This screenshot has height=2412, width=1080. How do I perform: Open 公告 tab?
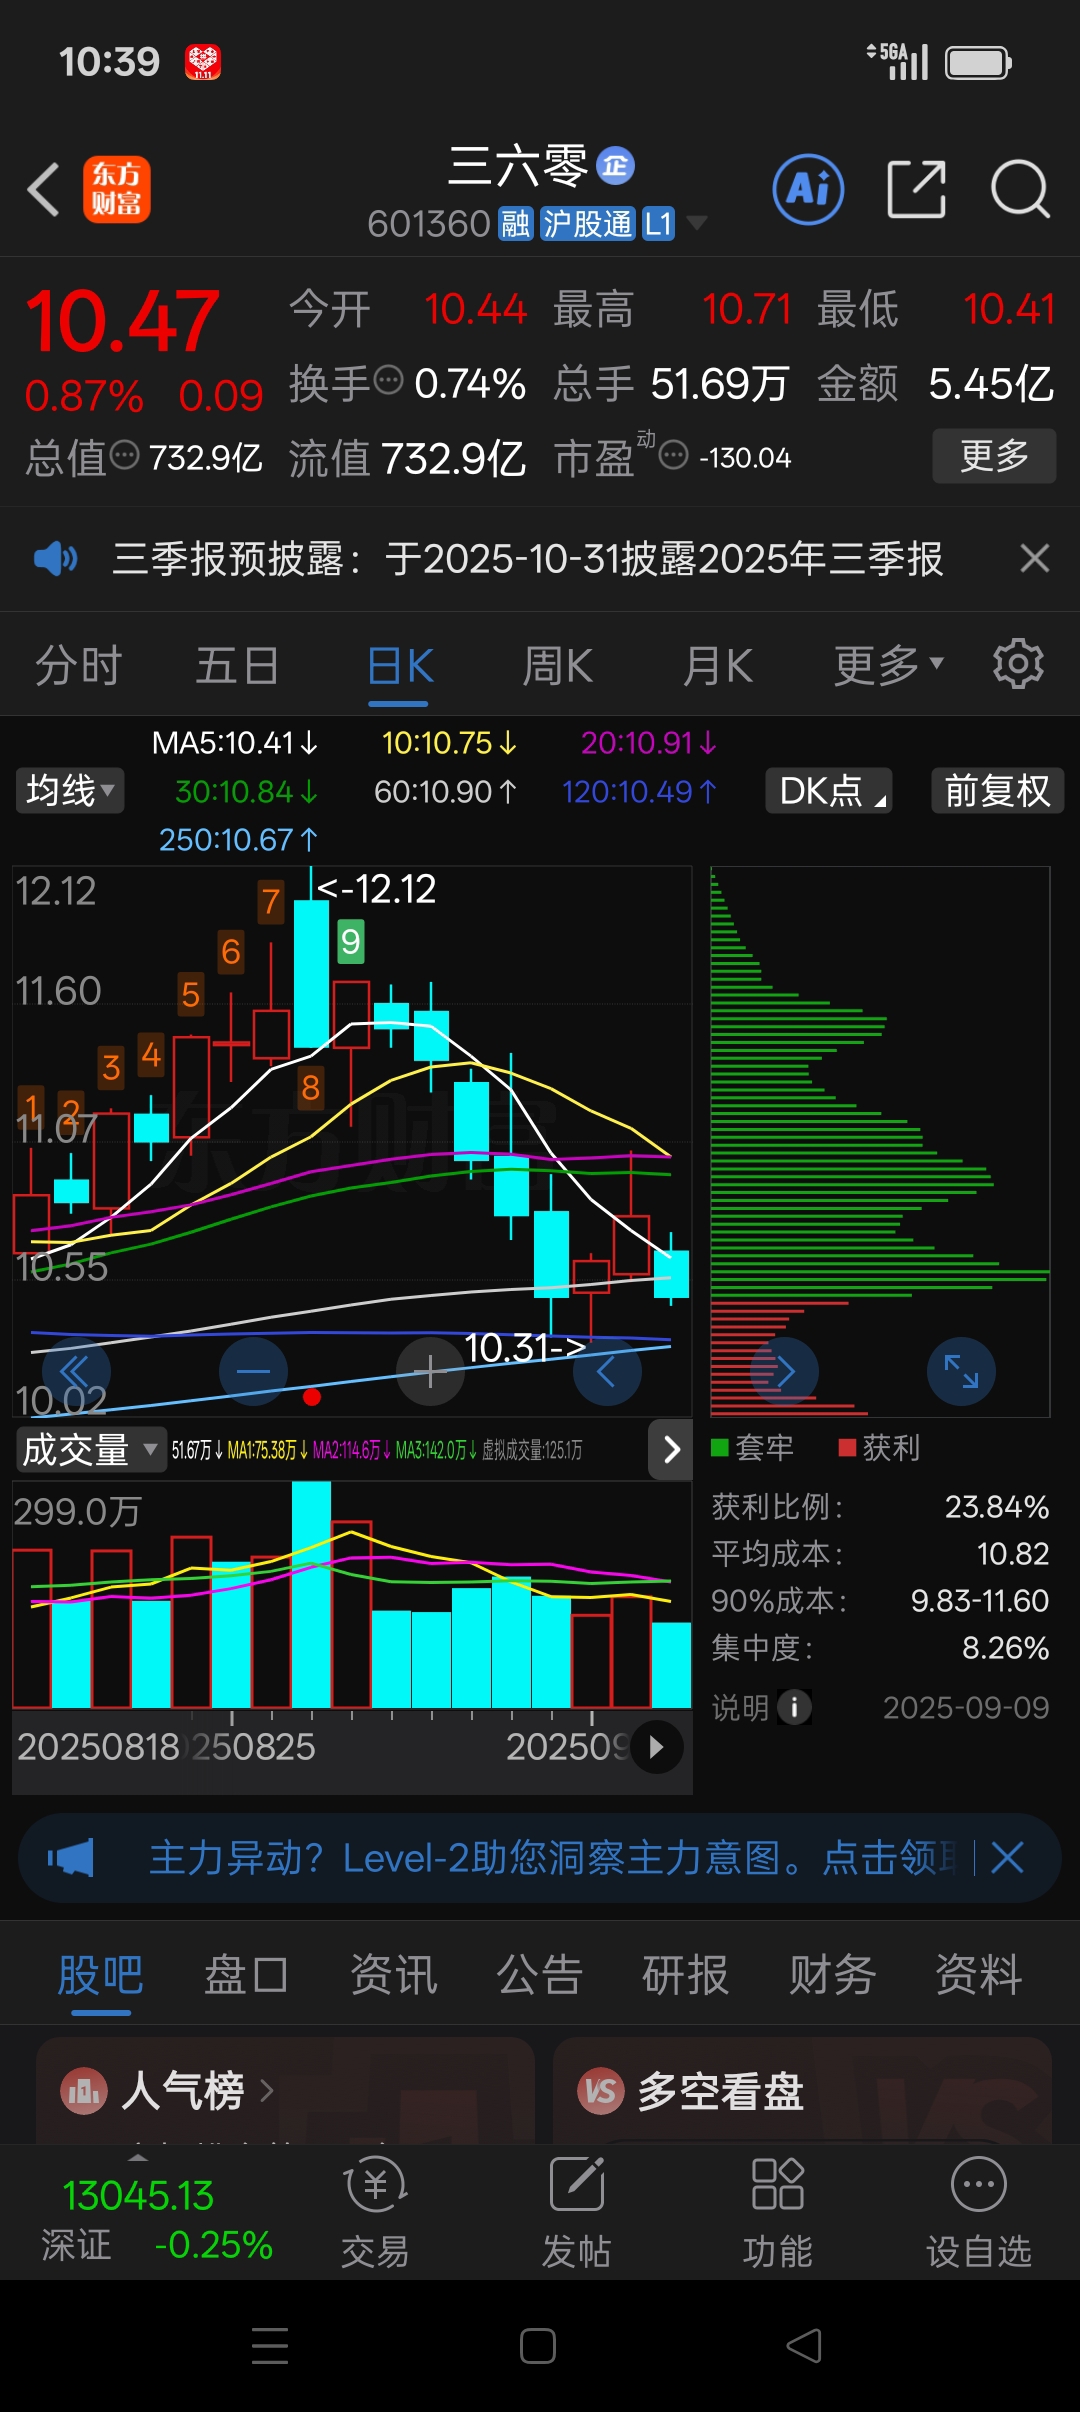pyautogui.click(x=539, y=1975)
